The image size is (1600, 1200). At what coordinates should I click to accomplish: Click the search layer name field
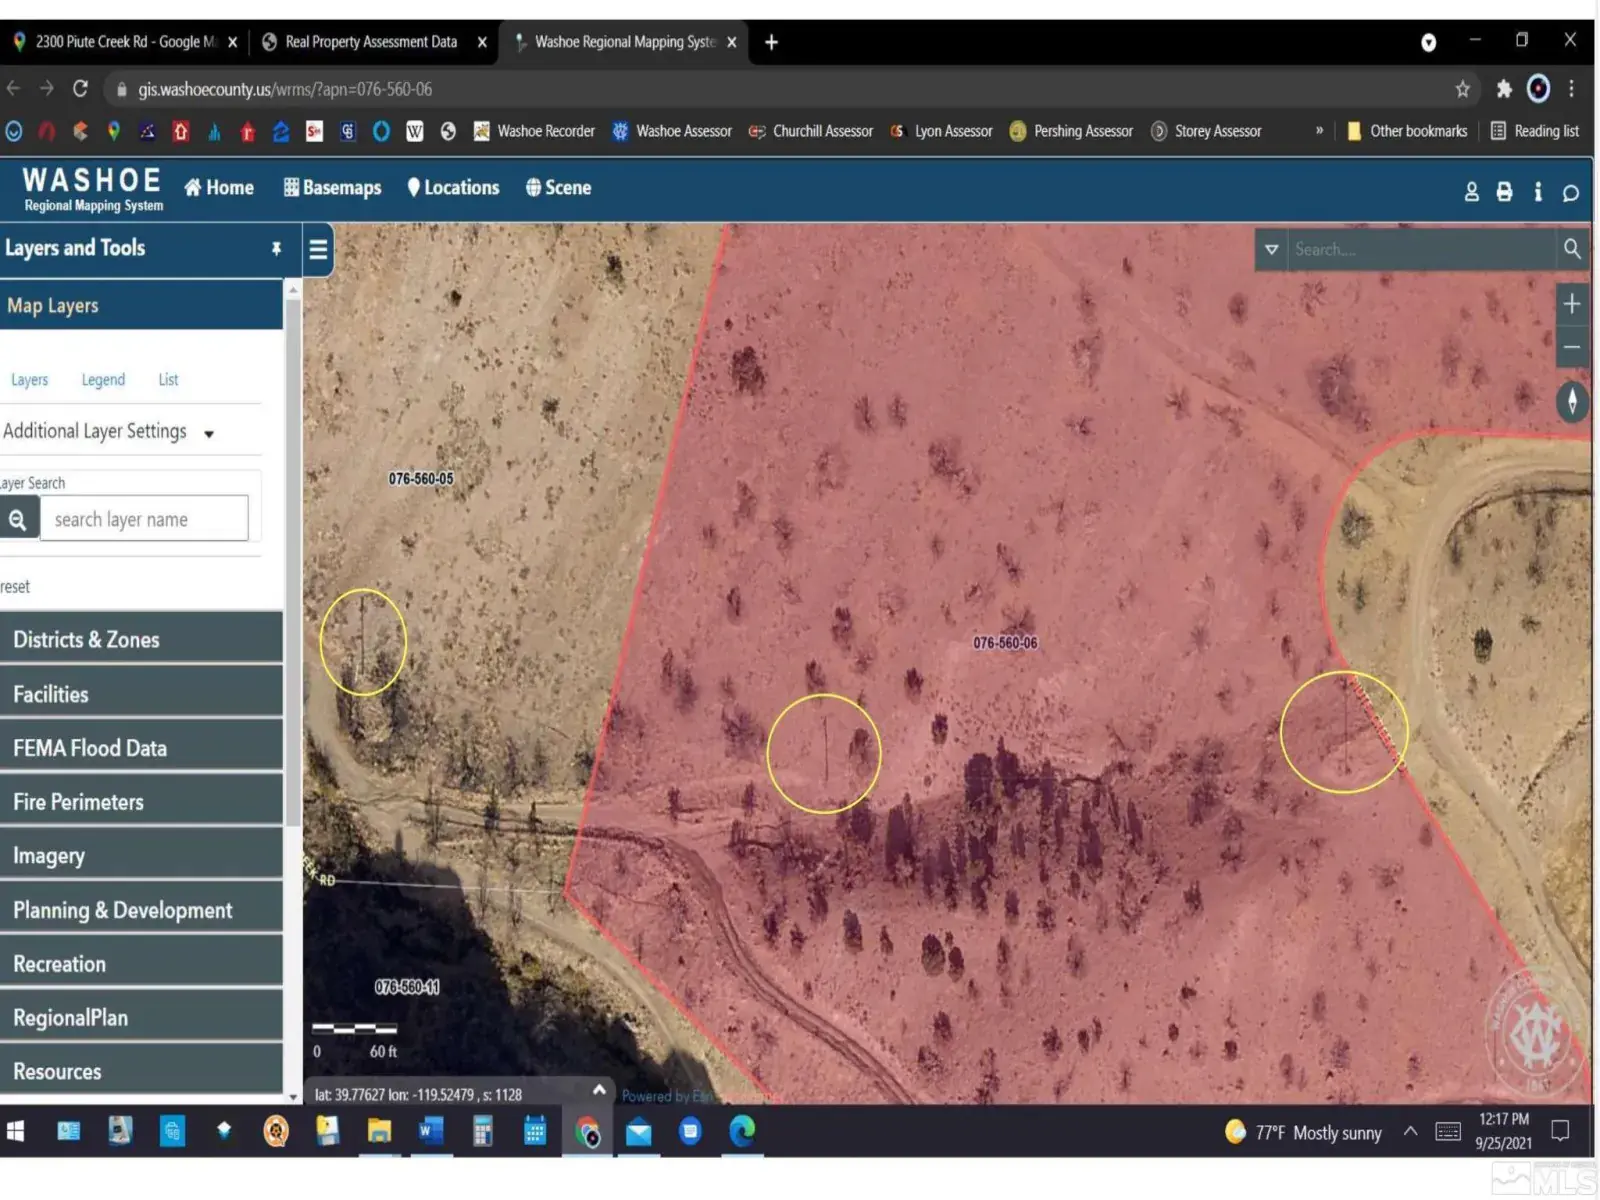coord(144,519)
